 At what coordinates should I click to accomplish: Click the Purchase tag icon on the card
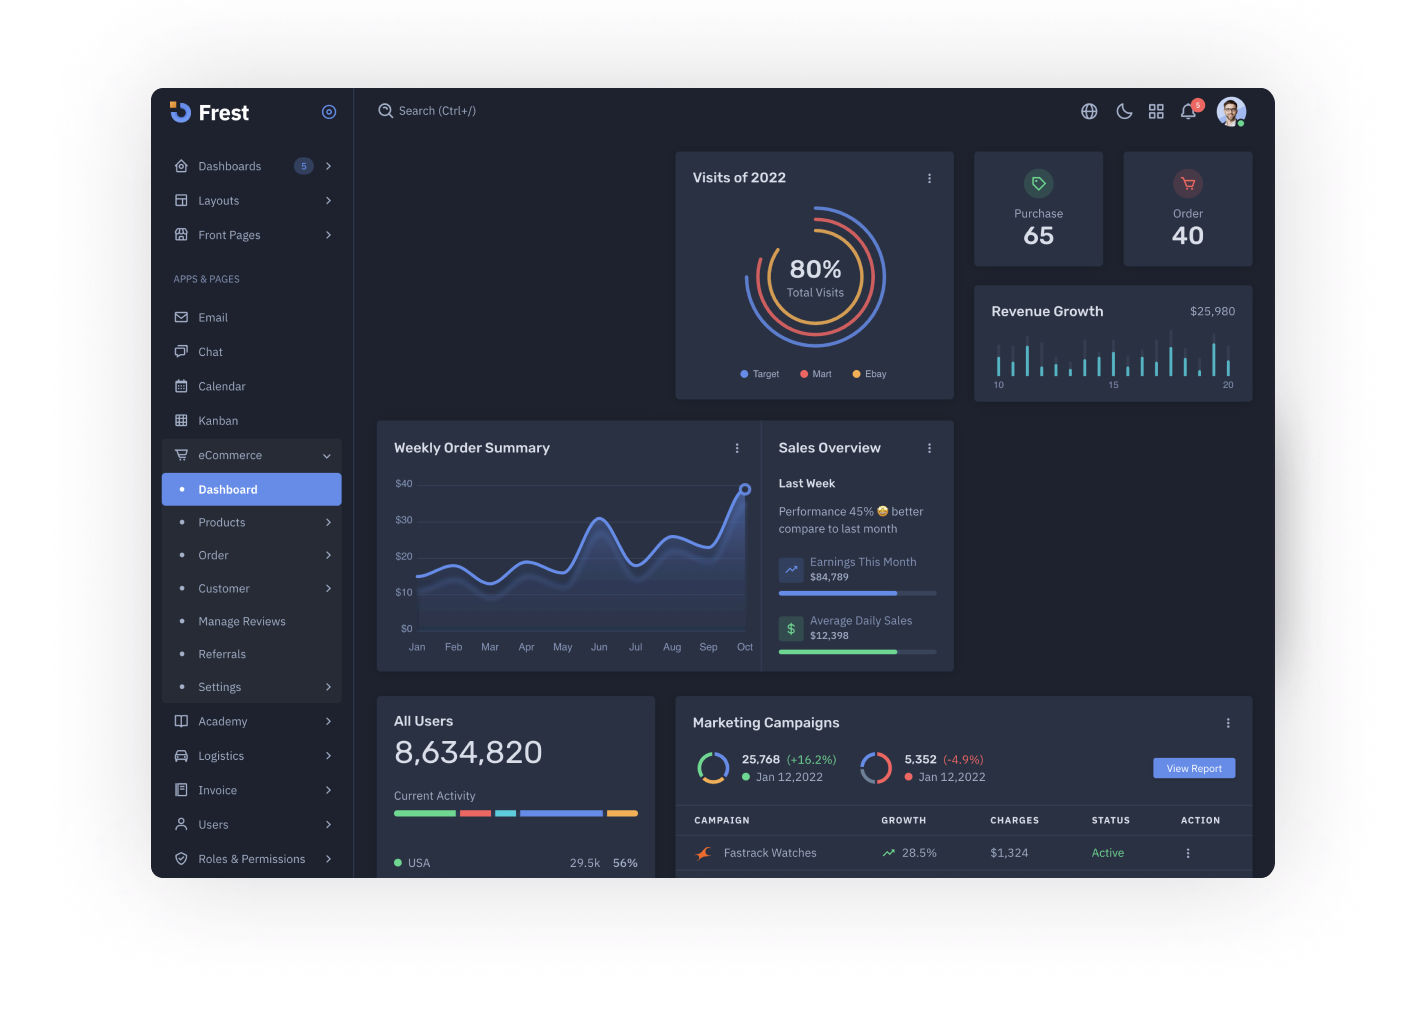[x=1038, y=183]
